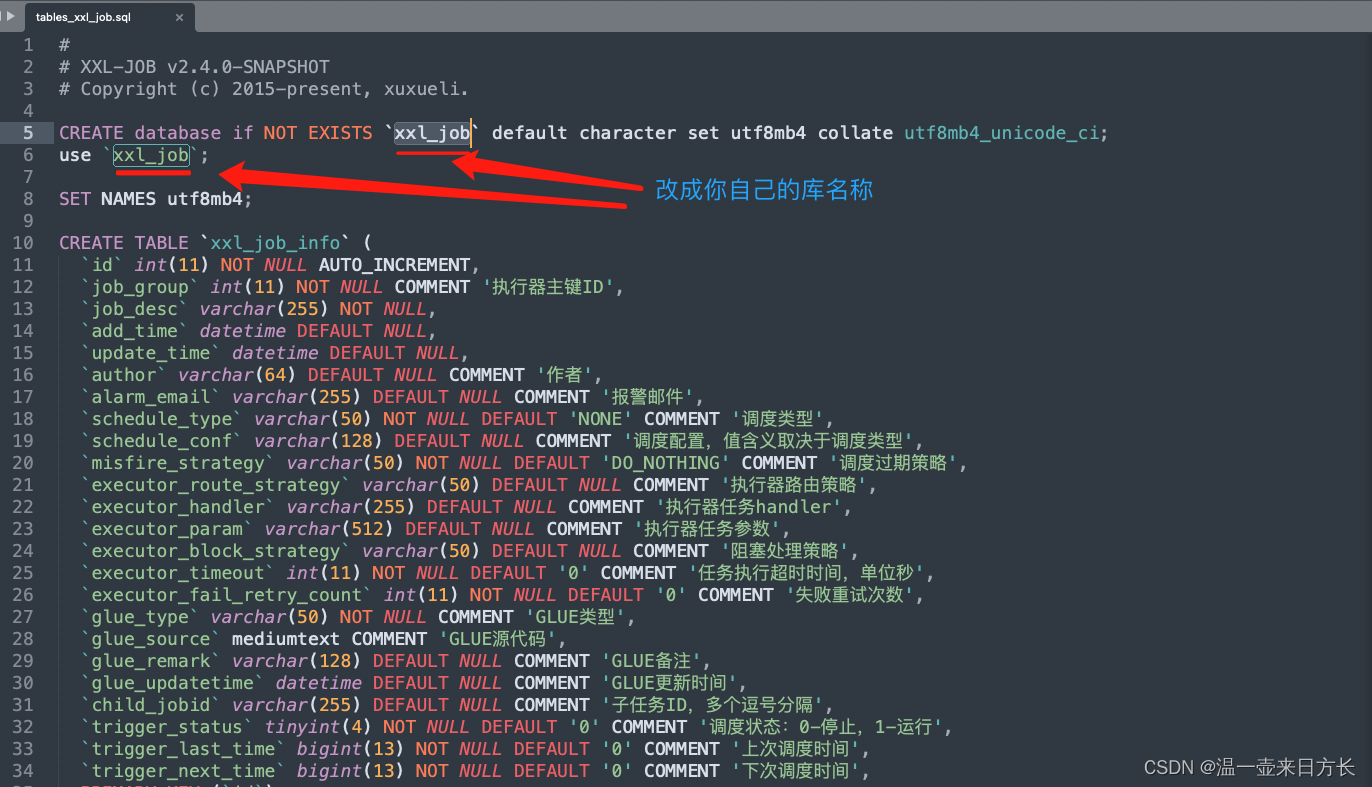Click xxl_job in the use statement
The image size is (1372, 787).
pos(151,155)
